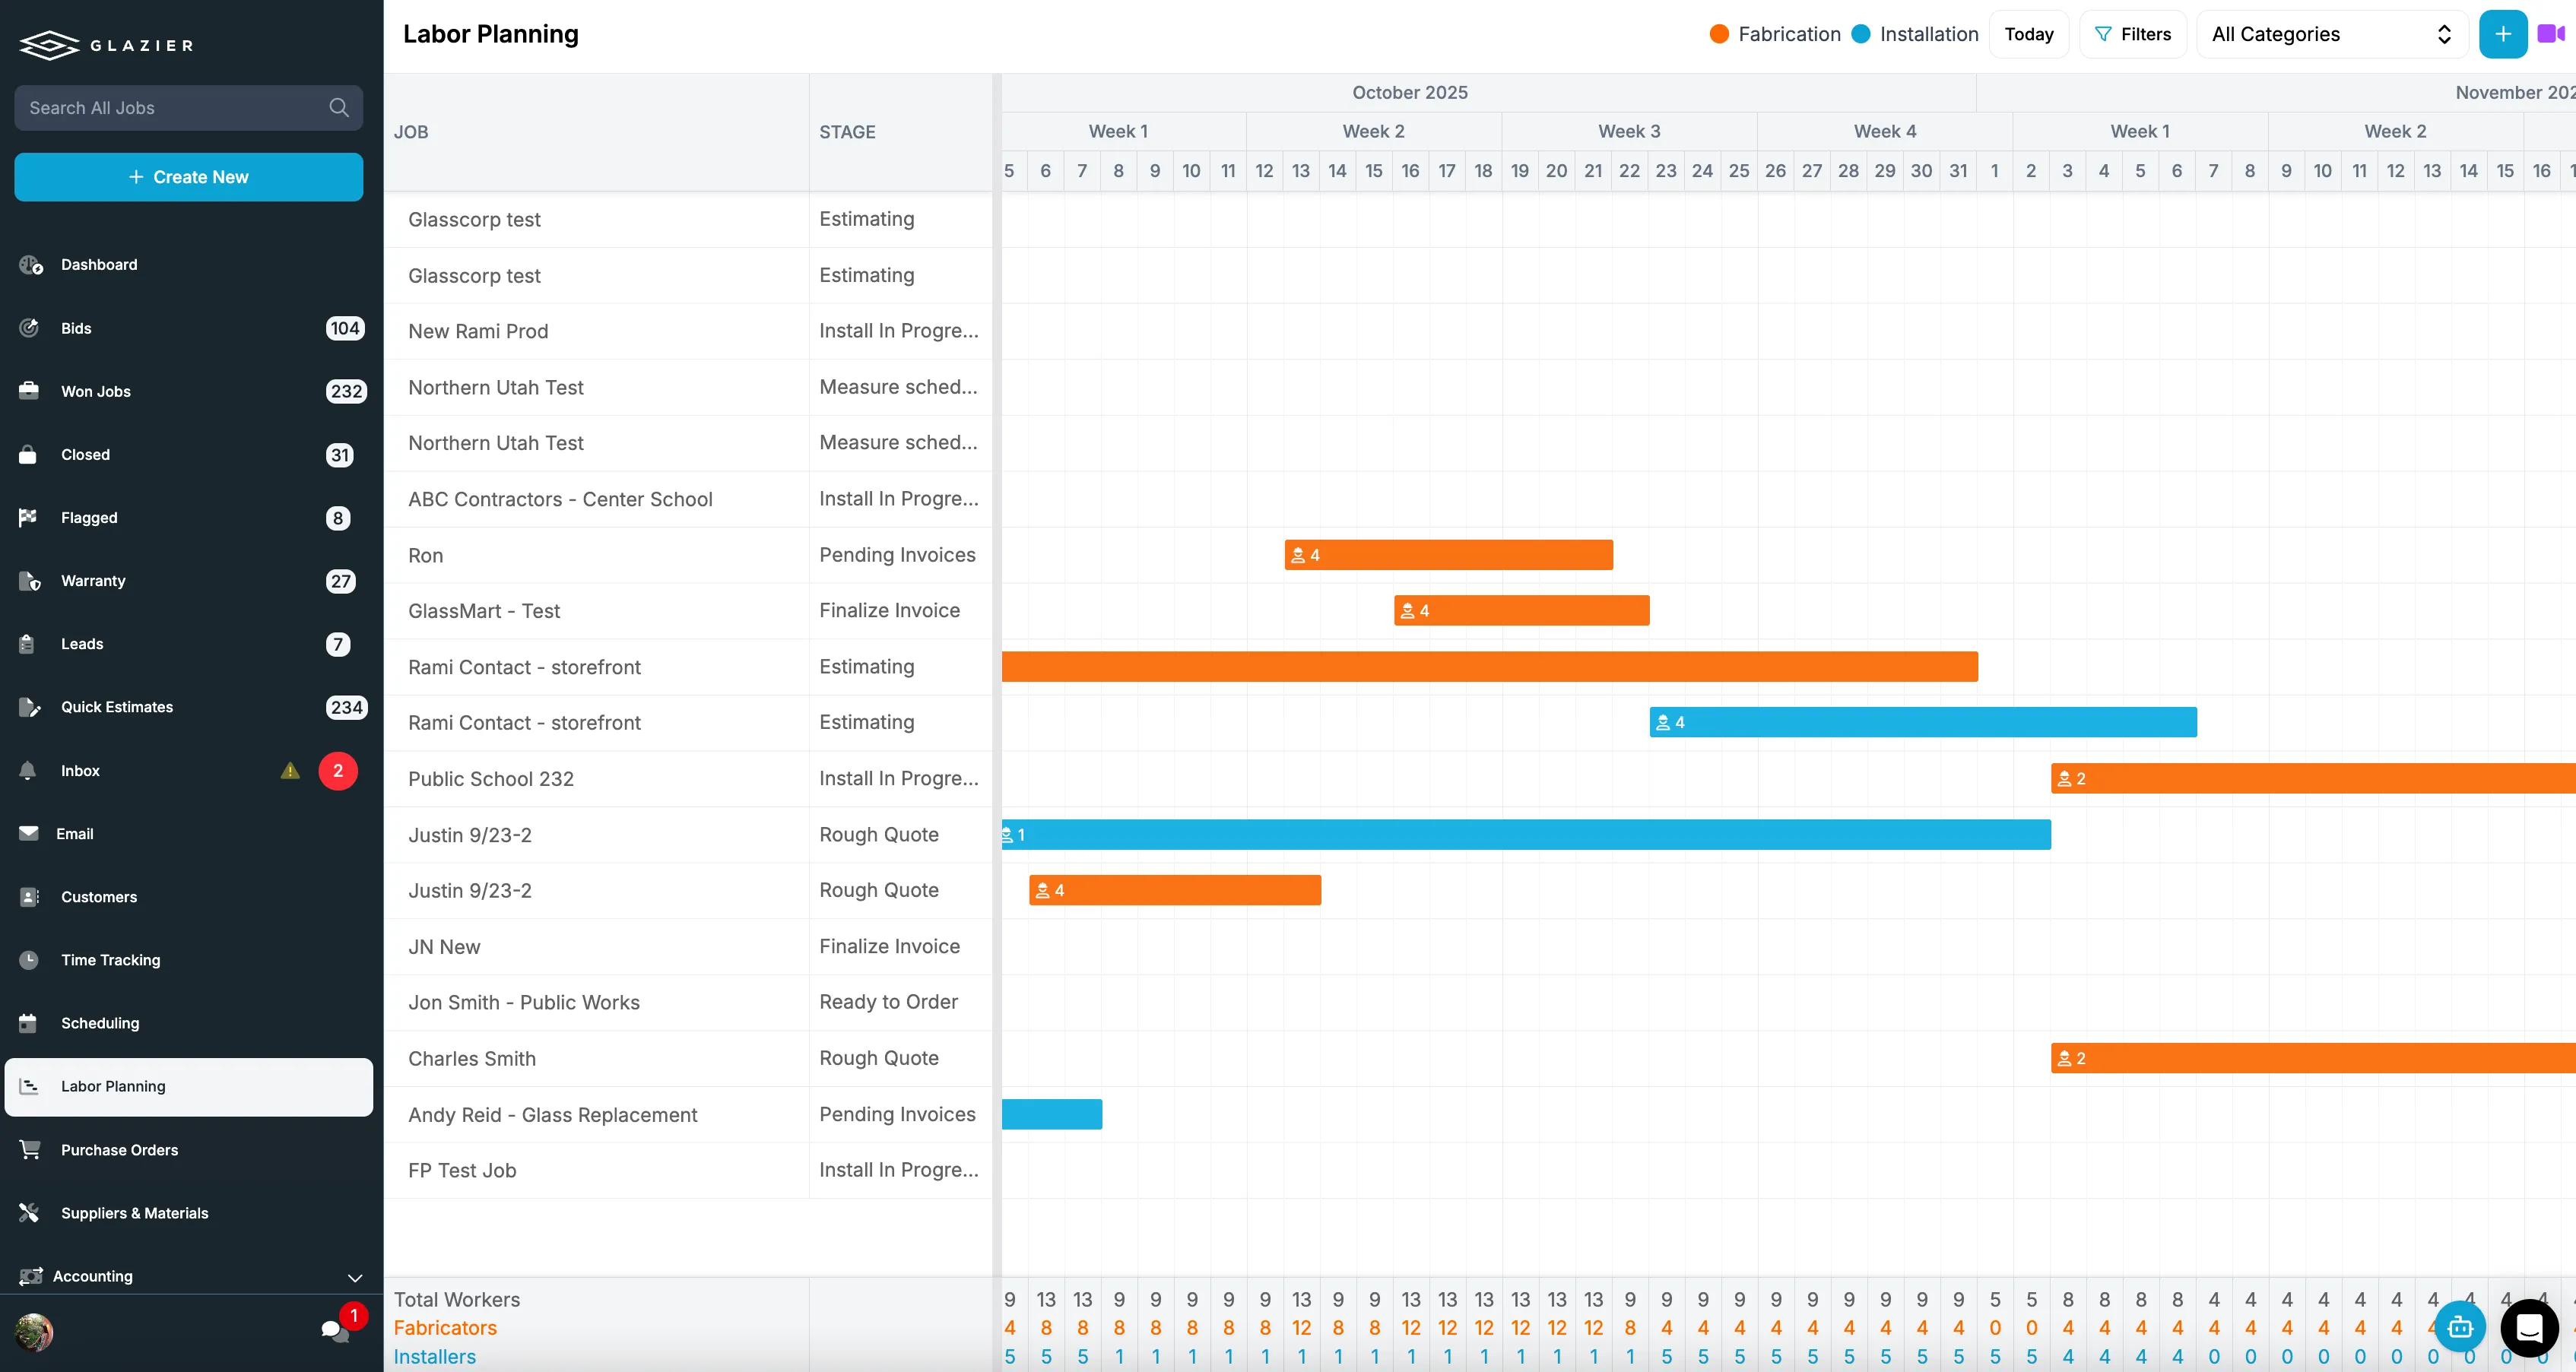Click the chat messages bubble icon

[x=334, y=1330]
